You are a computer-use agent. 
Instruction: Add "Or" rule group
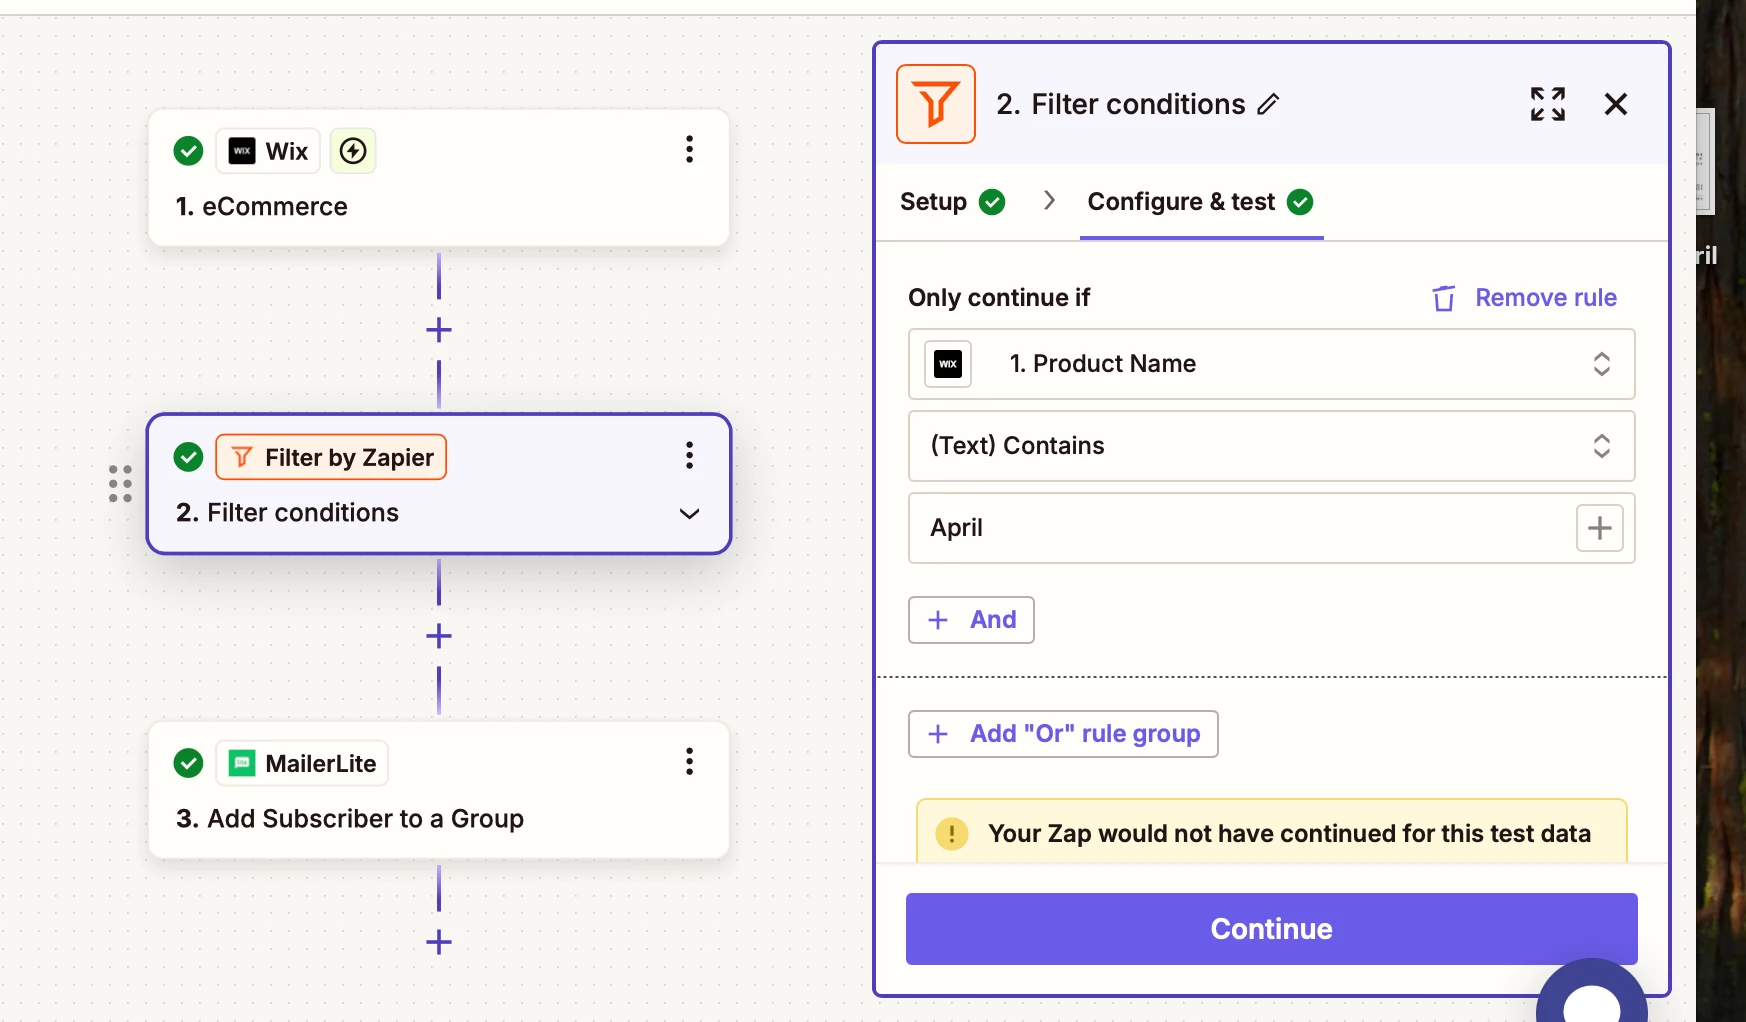pyautogui.click(x=1063, y=734)
